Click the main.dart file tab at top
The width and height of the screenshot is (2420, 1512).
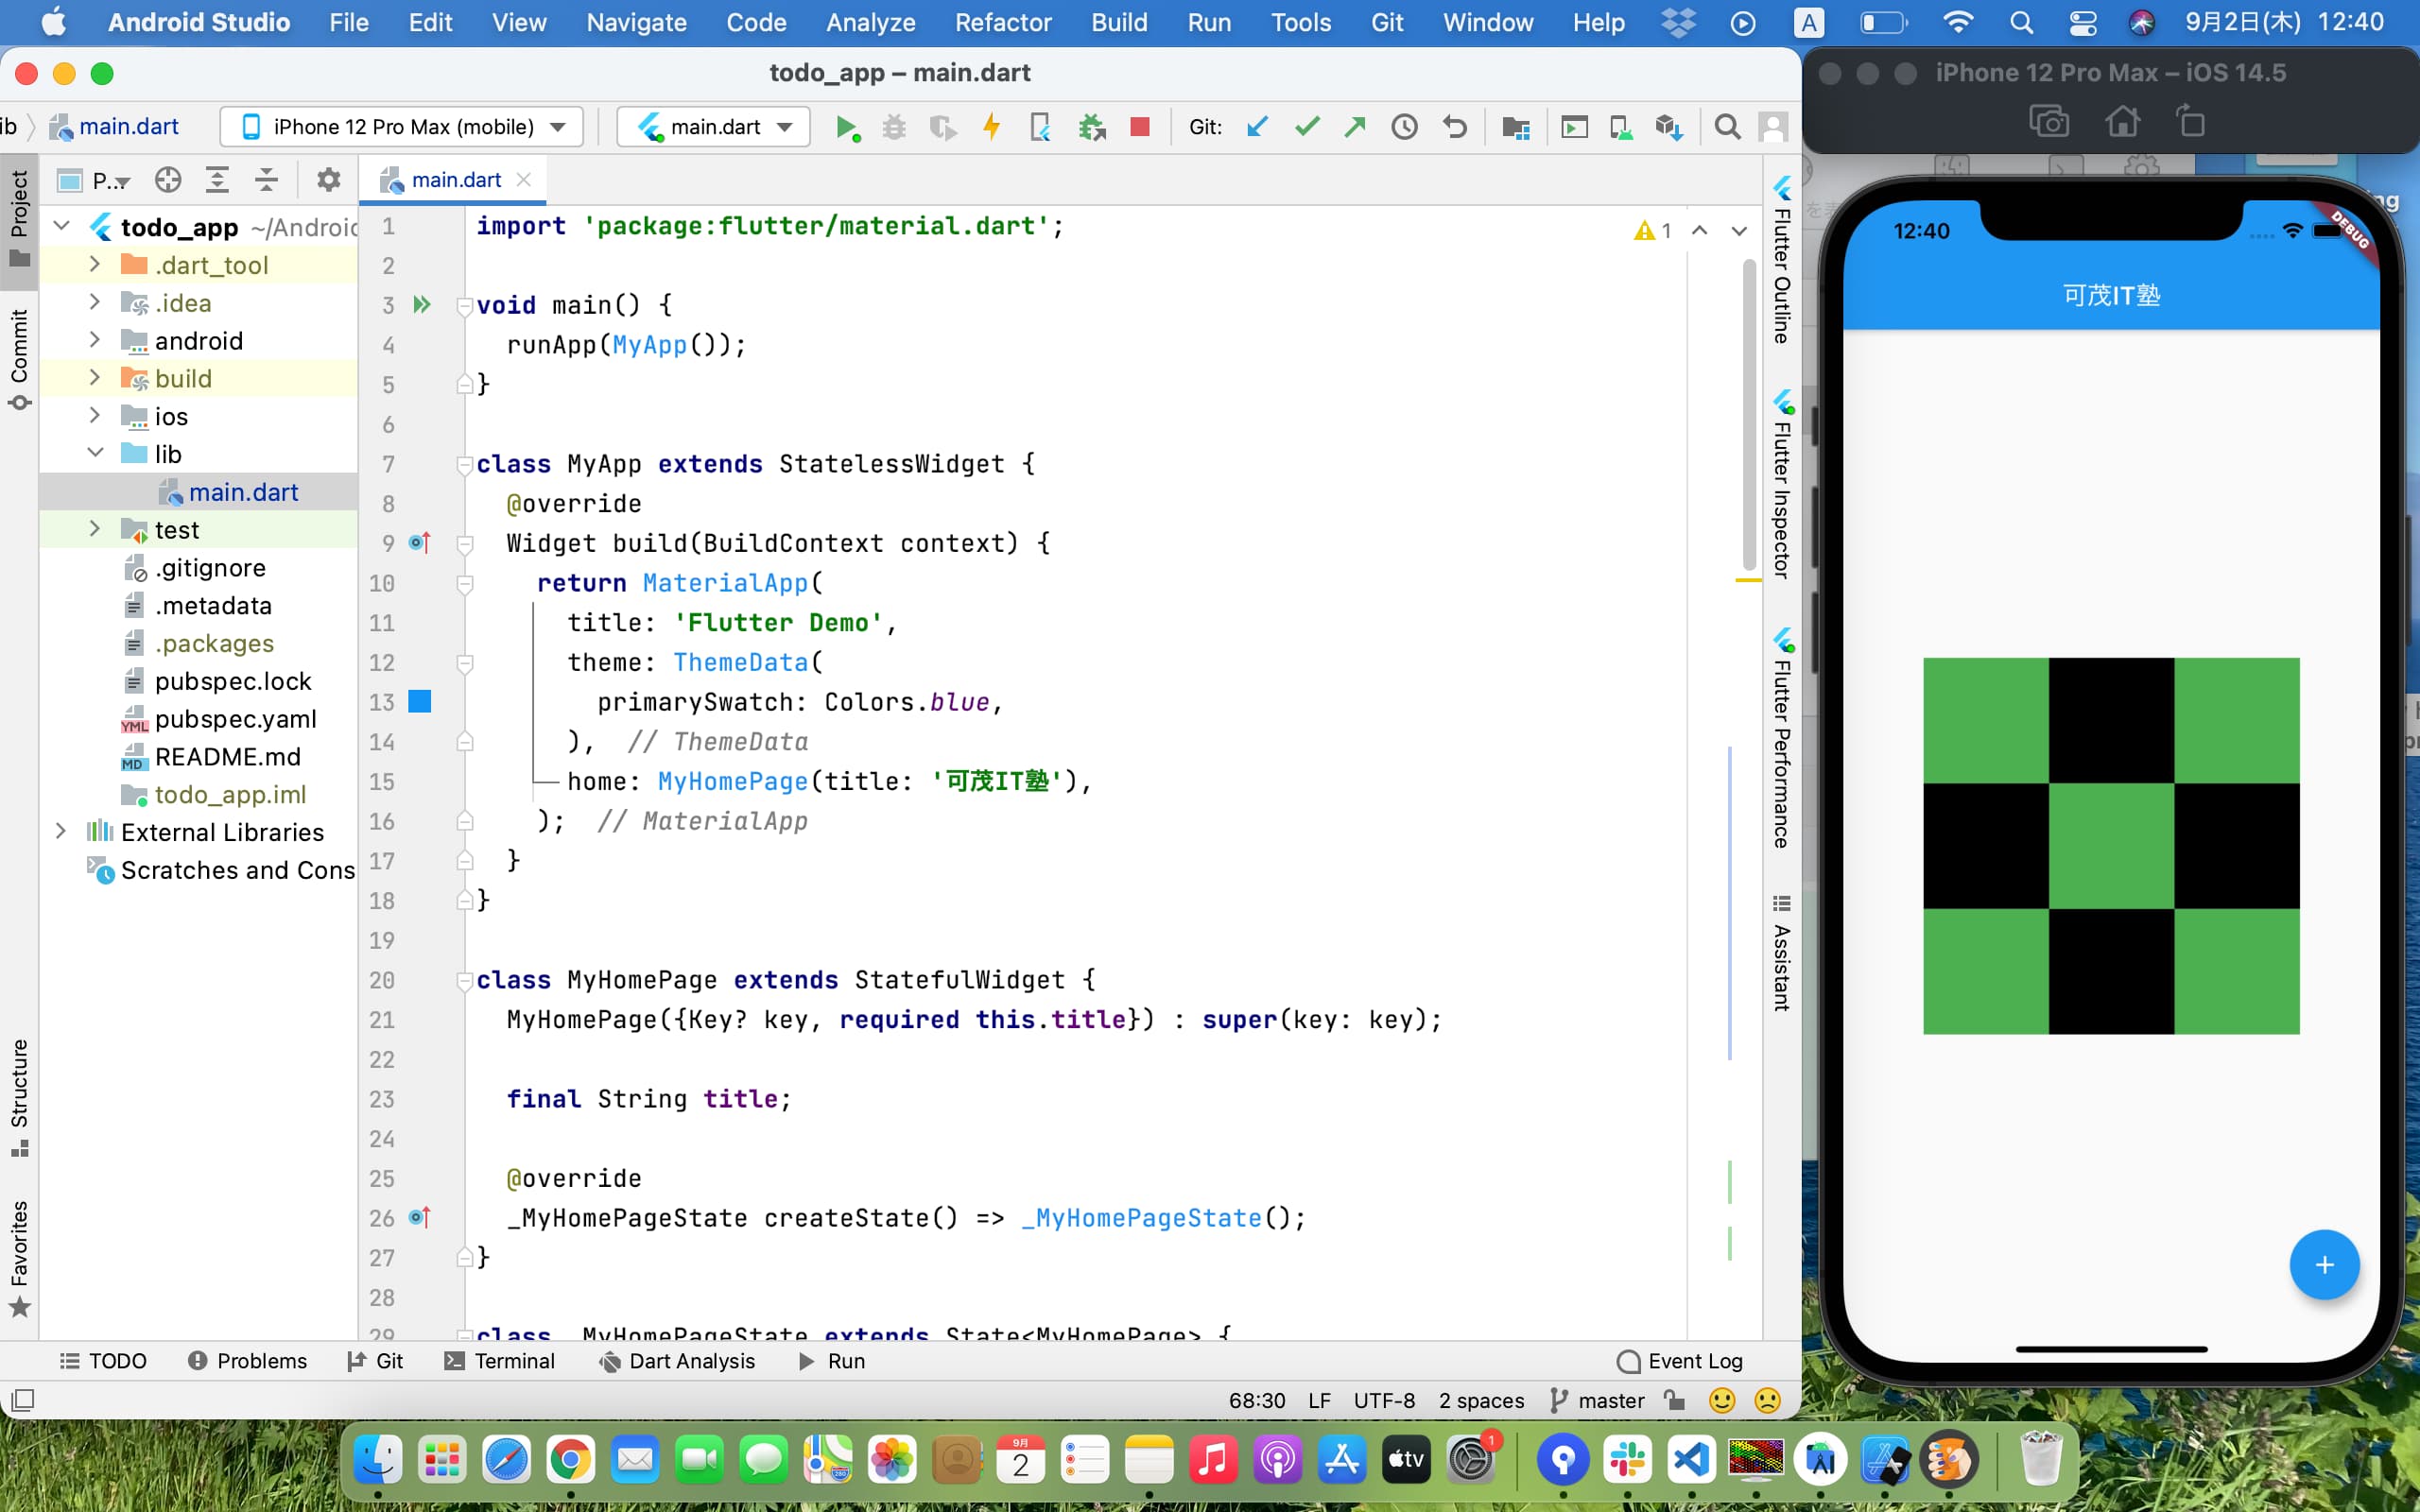coord(453,178)
